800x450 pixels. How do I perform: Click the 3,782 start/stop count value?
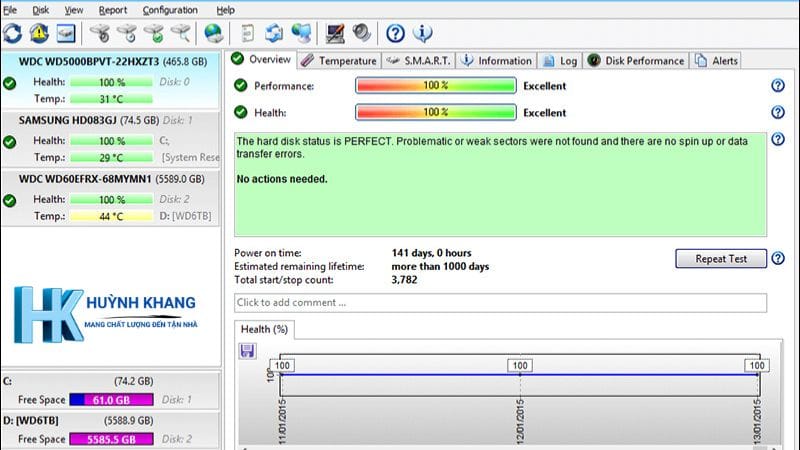404,280
